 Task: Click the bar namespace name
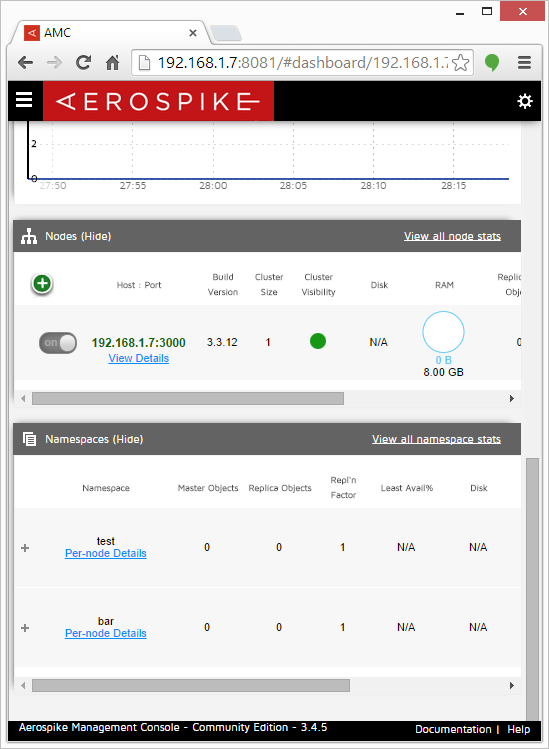[x=106, y=621]
